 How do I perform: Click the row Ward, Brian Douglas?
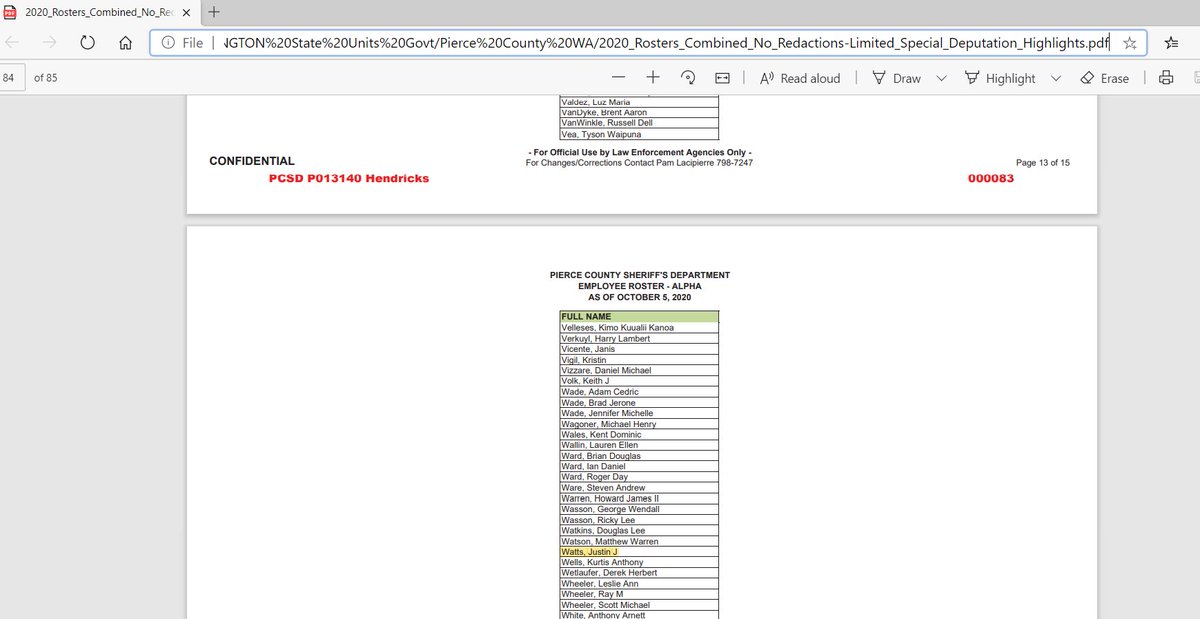coord(639,456)
